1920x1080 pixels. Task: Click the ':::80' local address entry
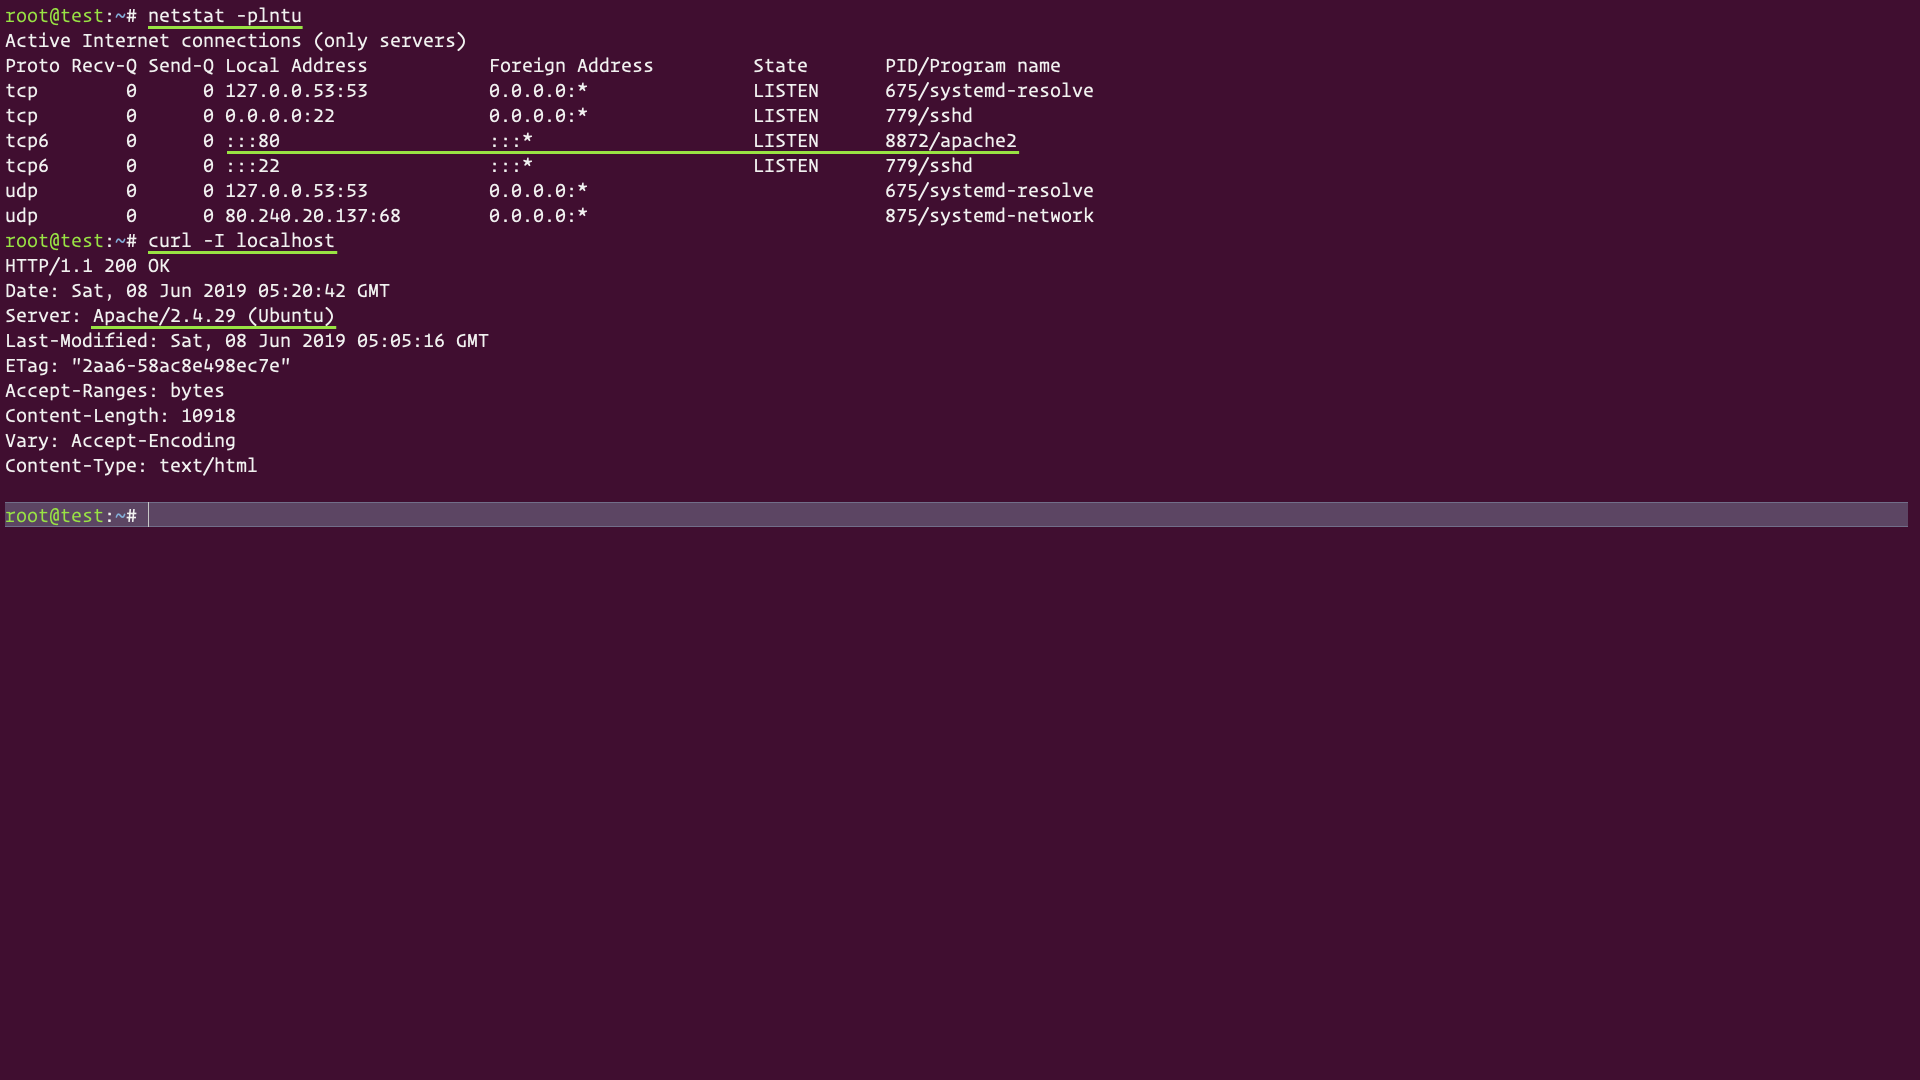pyautogui.click(x=253, y=141)
